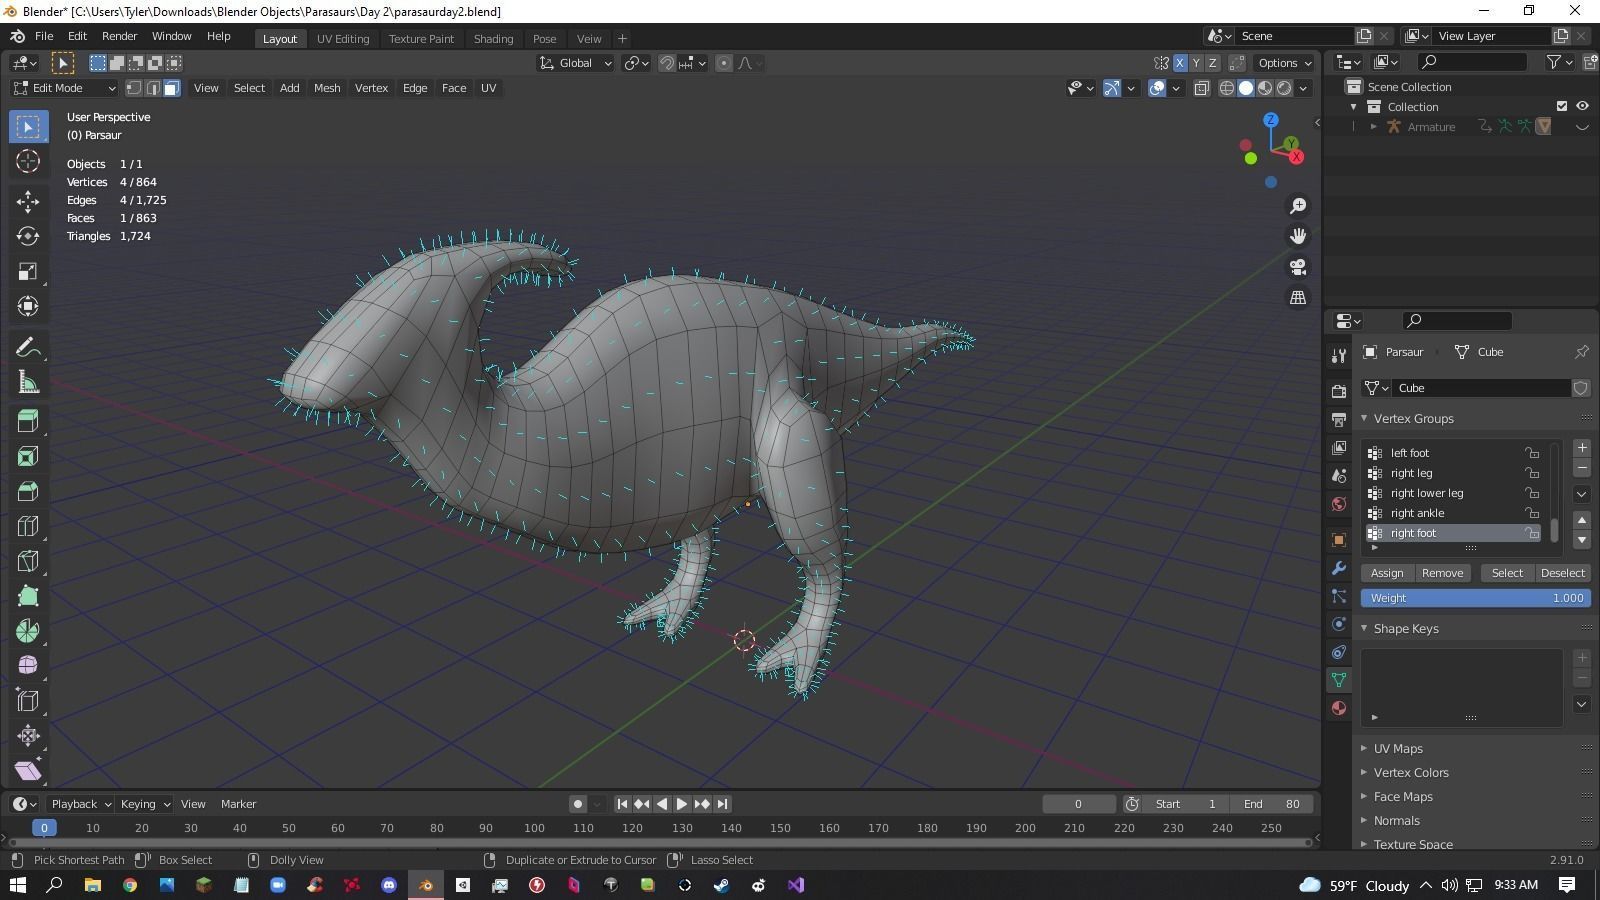This screenshot has width=1600, height=900.
Task: Toggle X-ray mode in the viewport header
Action: (x=1201, y=88)
